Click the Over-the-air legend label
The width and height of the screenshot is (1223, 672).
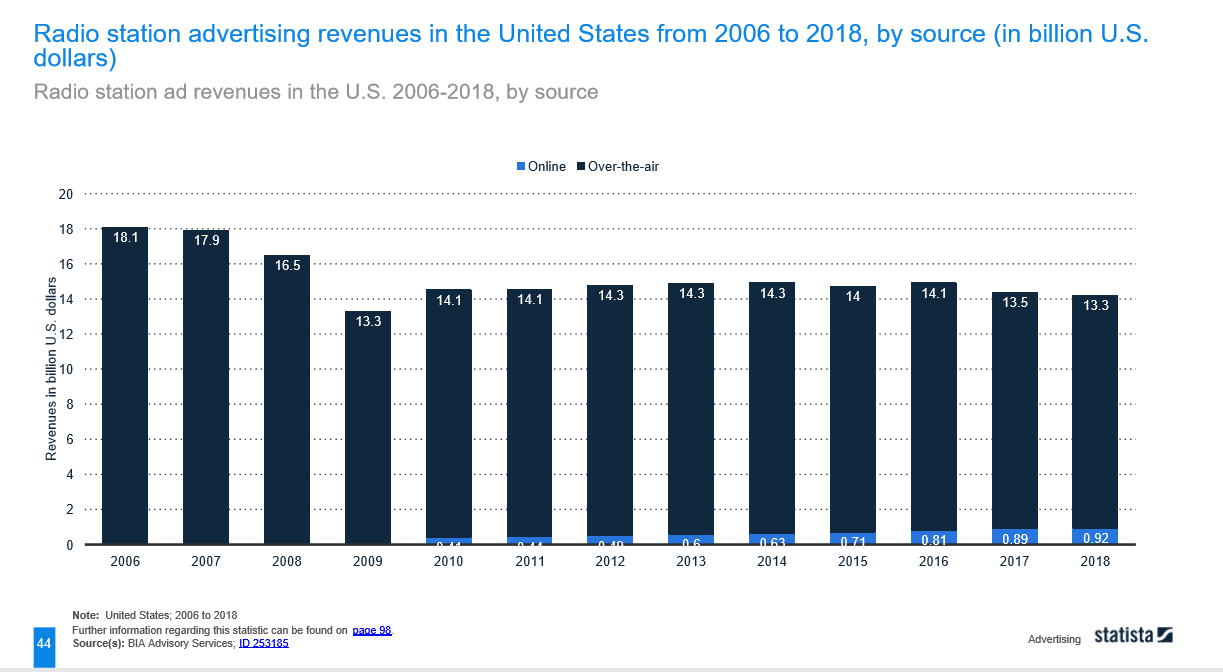[x=624, y=167]
